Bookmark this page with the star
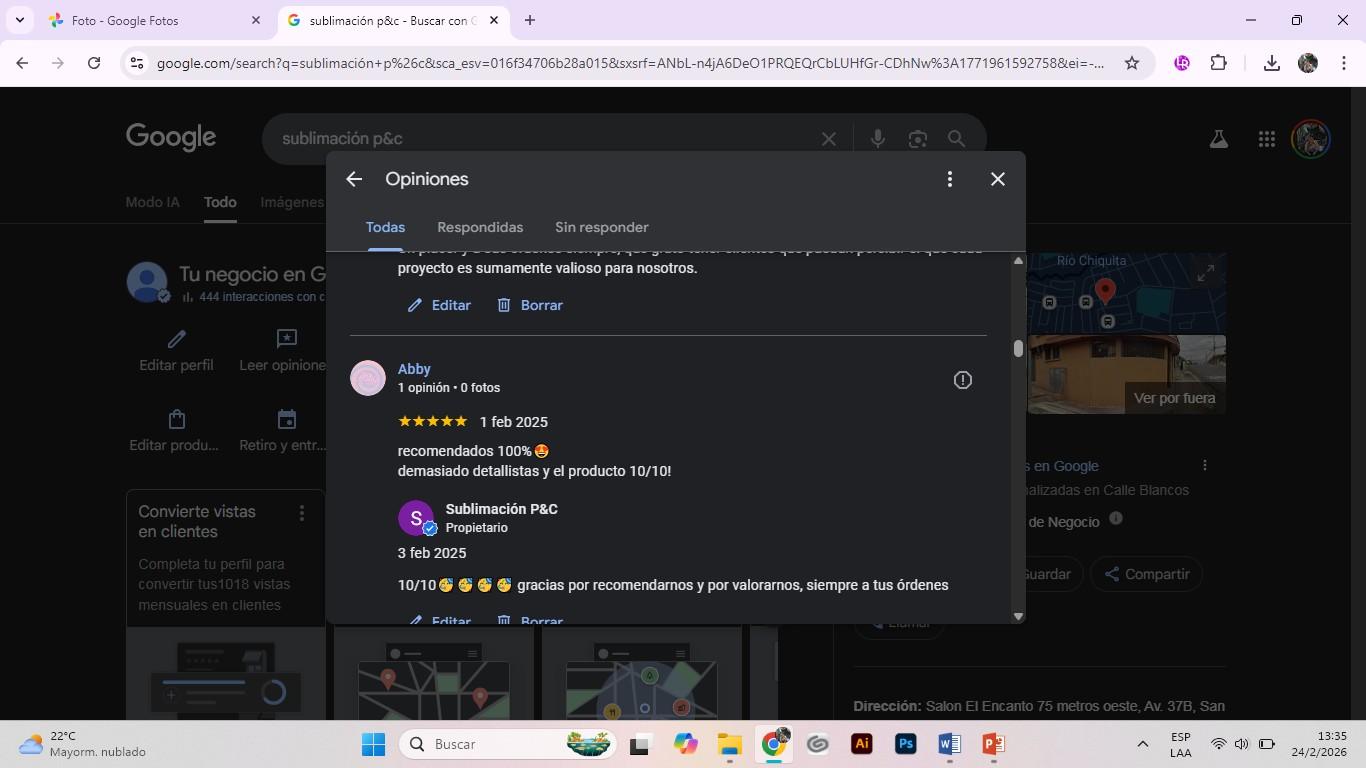Image resolution: width=1366 pixels, height=768 pixels. pos(1132,63)
